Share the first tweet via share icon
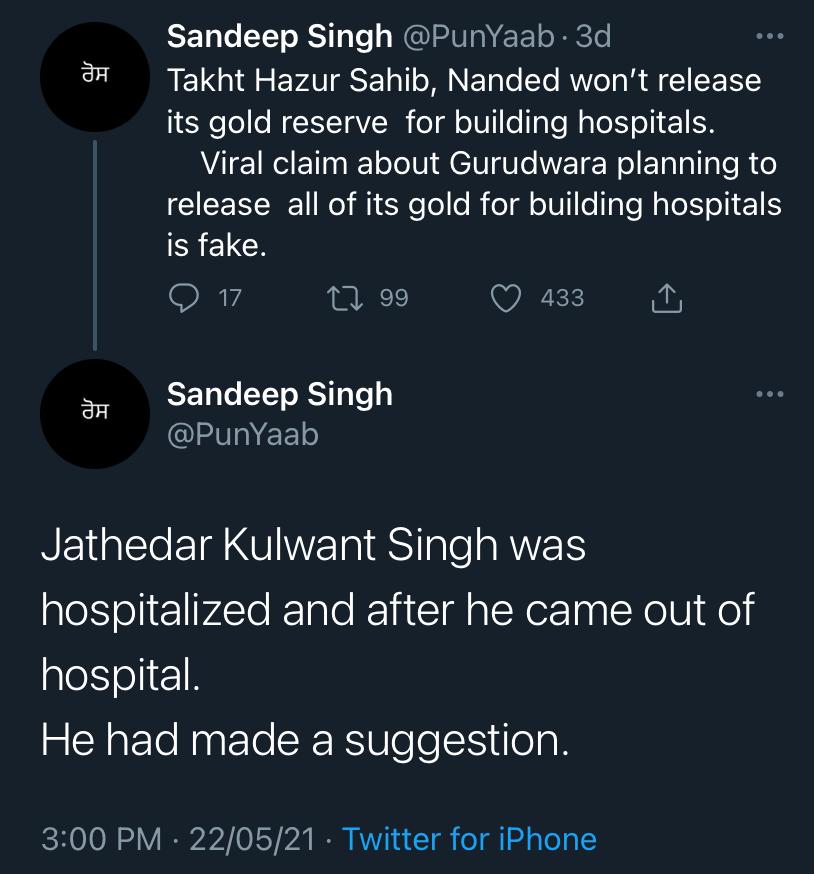 (x=667, y=298)
